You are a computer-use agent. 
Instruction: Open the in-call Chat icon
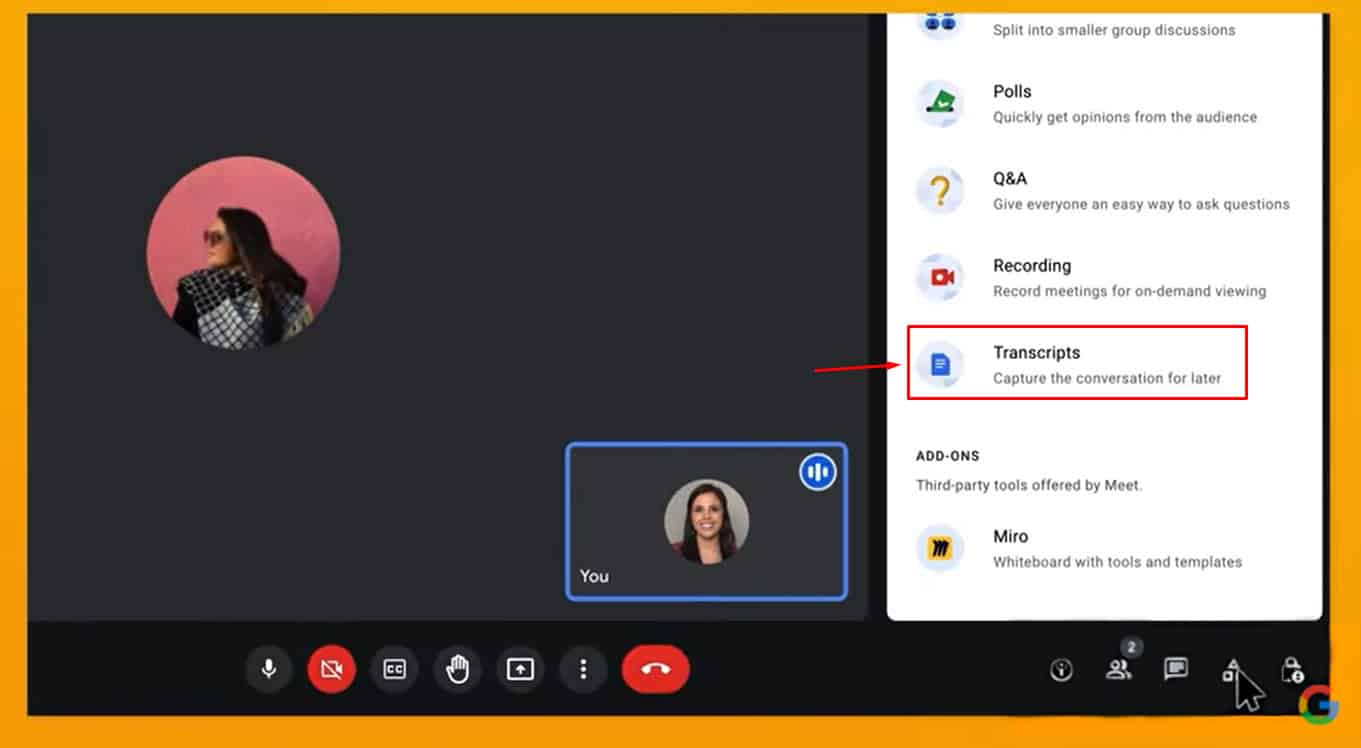pos(1176,670)
